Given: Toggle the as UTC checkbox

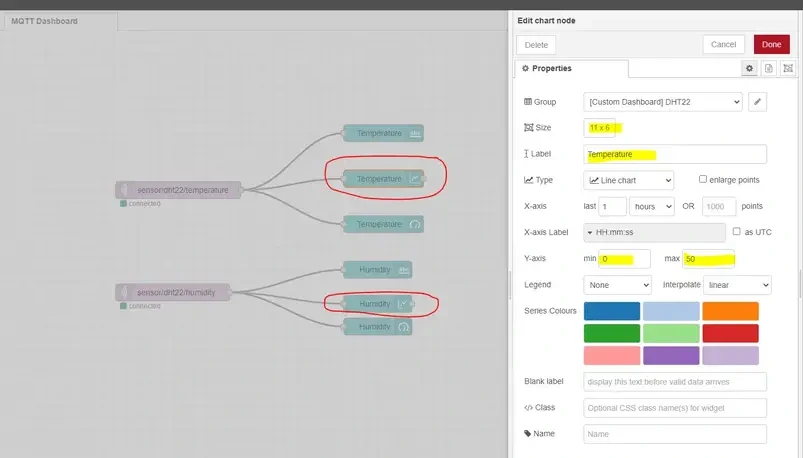Looking at the screenshot, I should point(736,232).
